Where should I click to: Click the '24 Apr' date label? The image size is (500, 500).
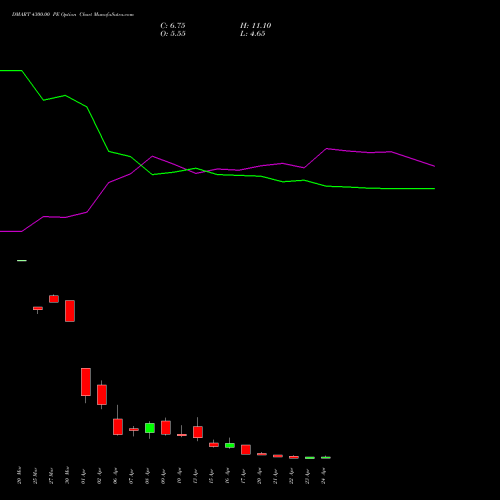tap(323, 476)
